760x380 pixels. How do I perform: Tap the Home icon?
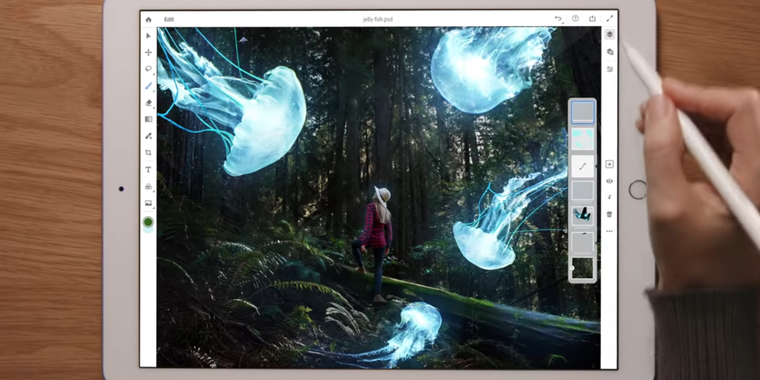[148, 20]
